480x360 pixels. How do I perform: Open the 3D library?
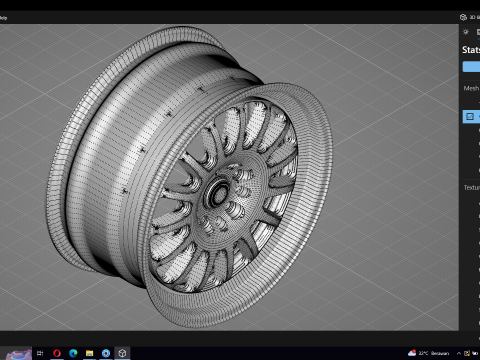tap(470, 17)
